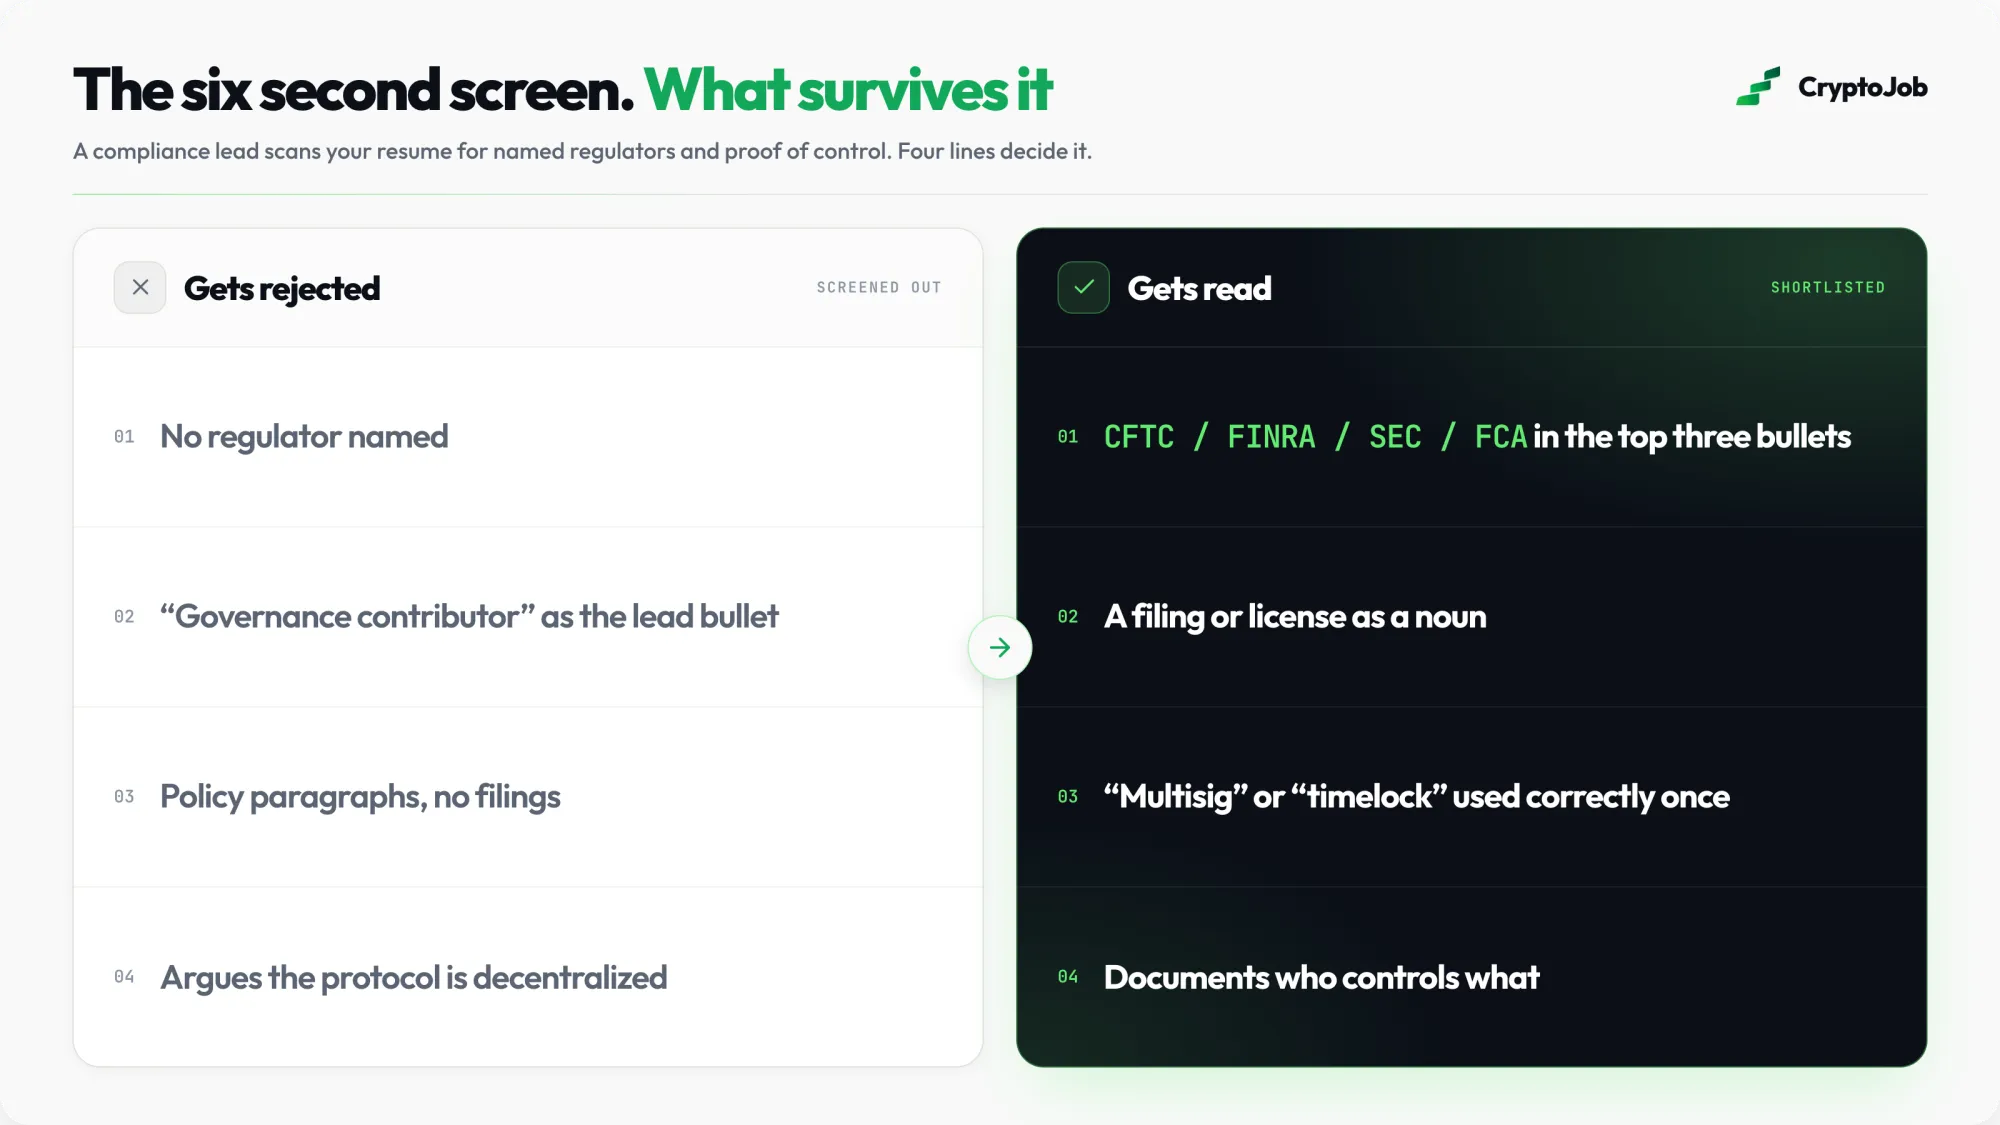Viewport: 2000px width, 1125px height.
Task: Click Argues the protocol is decentralized row
Action: coord(528,977)
